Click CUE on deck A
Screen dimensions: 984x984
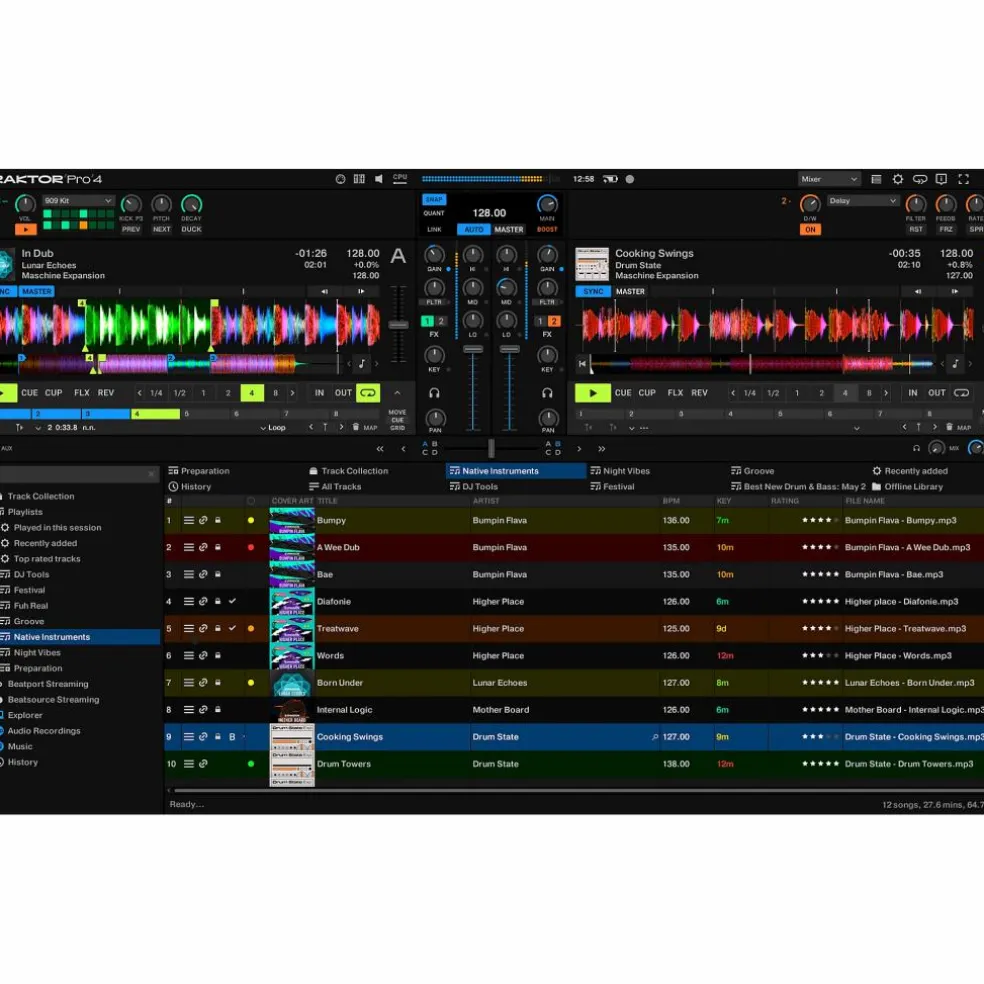[x=29, y=393]
